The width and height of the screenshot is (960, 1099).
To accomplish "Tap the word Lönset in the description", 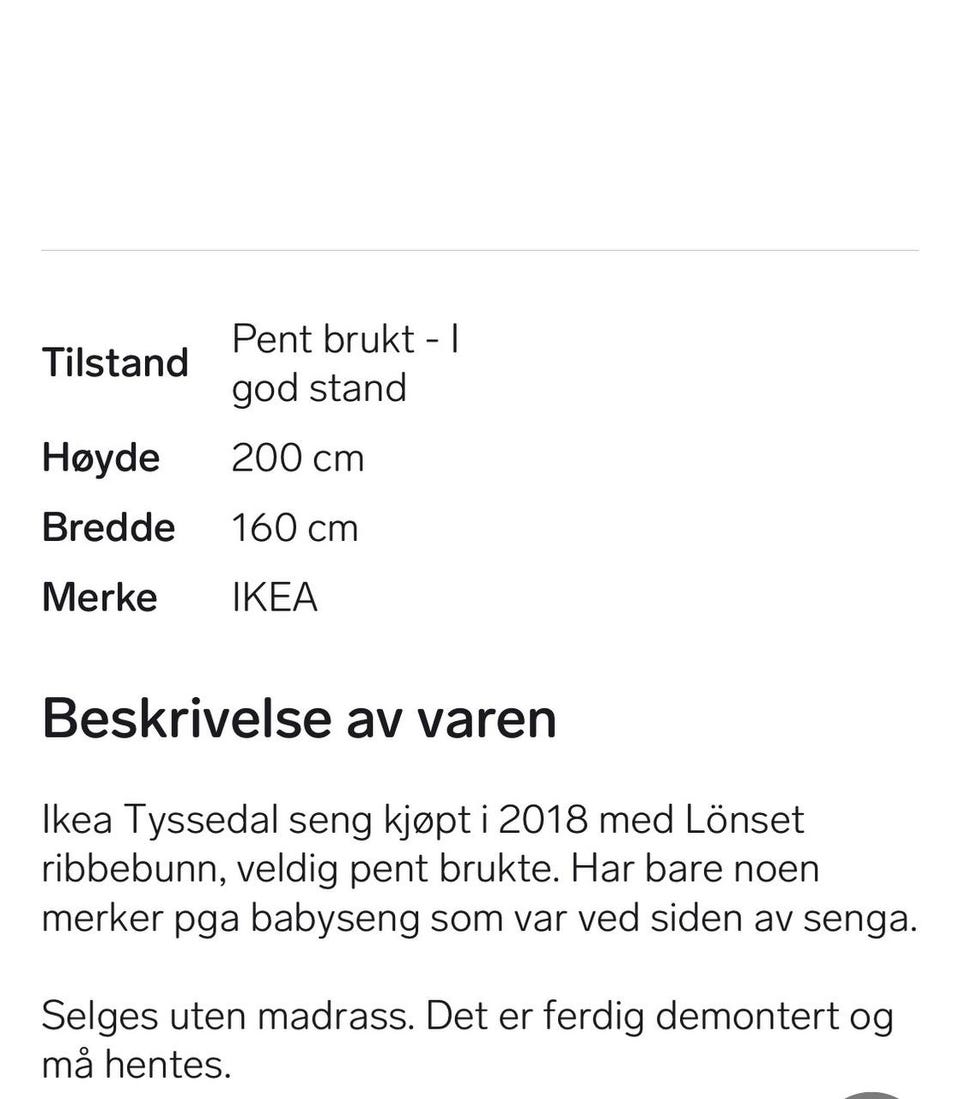I will click(x=744, y=819).
